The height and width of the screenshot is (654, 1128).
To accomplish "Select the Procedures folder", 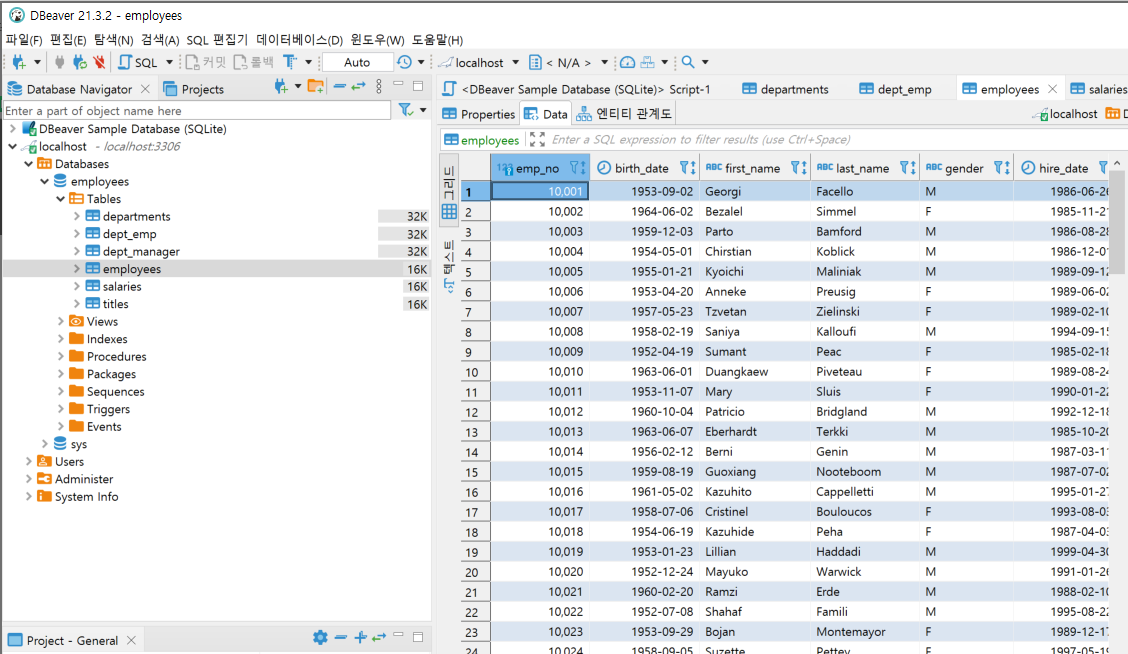I will (116, 356).
